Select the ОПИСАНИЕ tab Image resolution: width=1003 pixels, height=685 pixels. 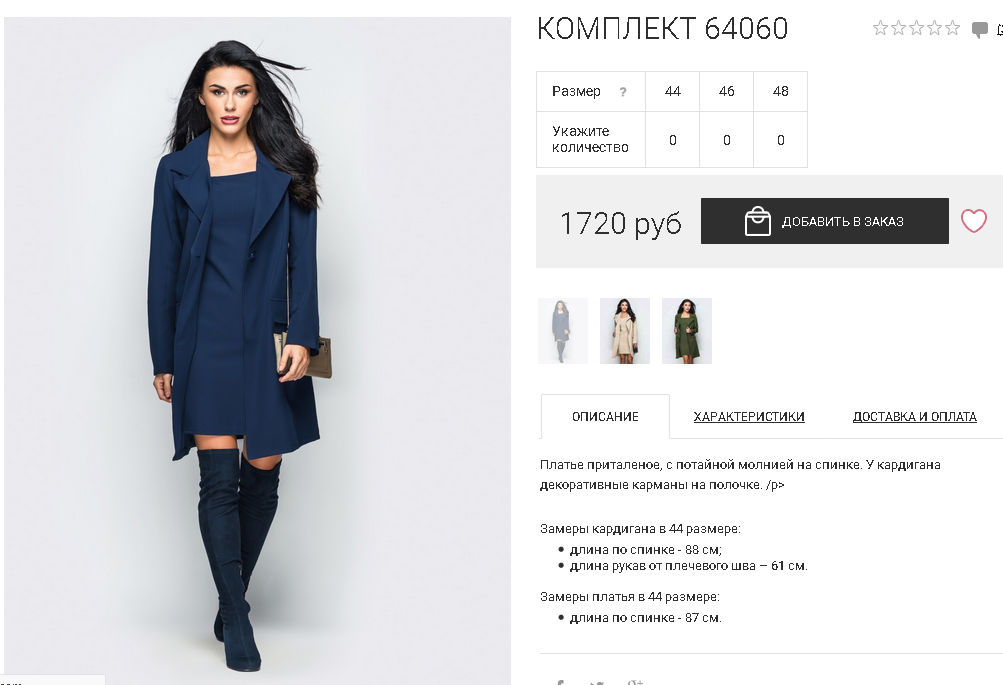[x=605, y=417]
